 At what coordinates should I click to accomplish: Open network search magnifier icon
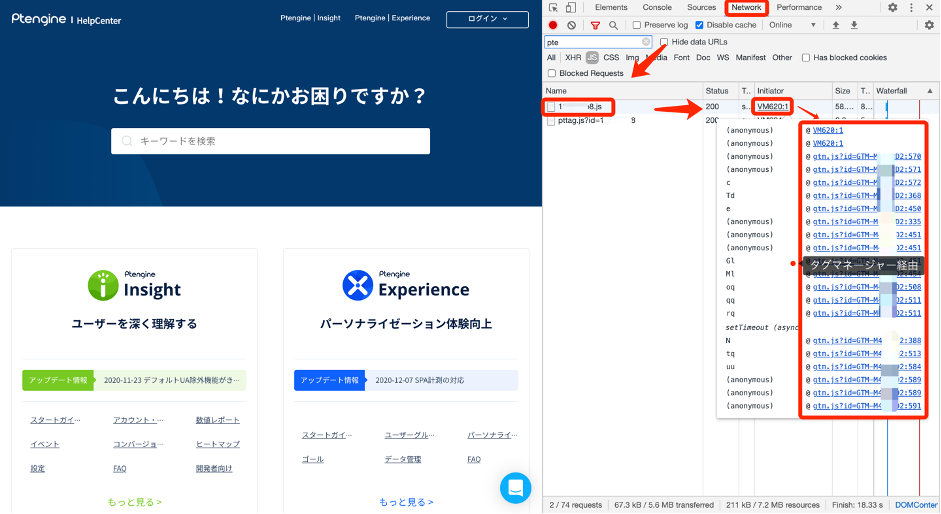click(613, 25)
